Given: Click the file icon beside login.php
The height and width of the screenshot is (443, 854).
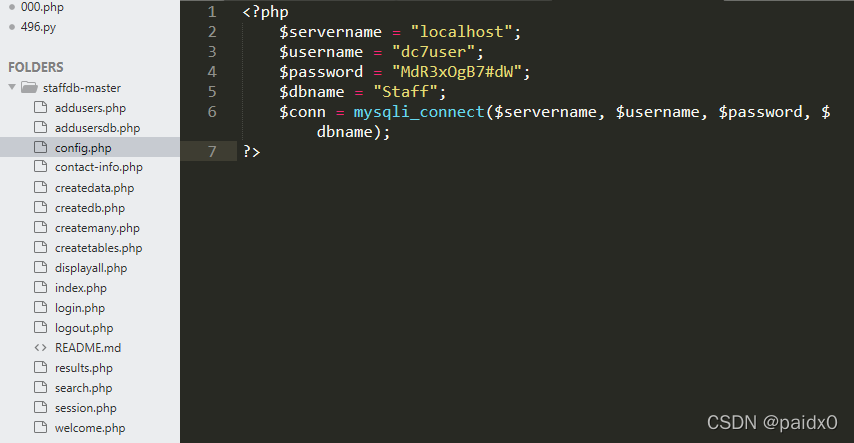Looking at the screenshot, I should pos(40,307).
